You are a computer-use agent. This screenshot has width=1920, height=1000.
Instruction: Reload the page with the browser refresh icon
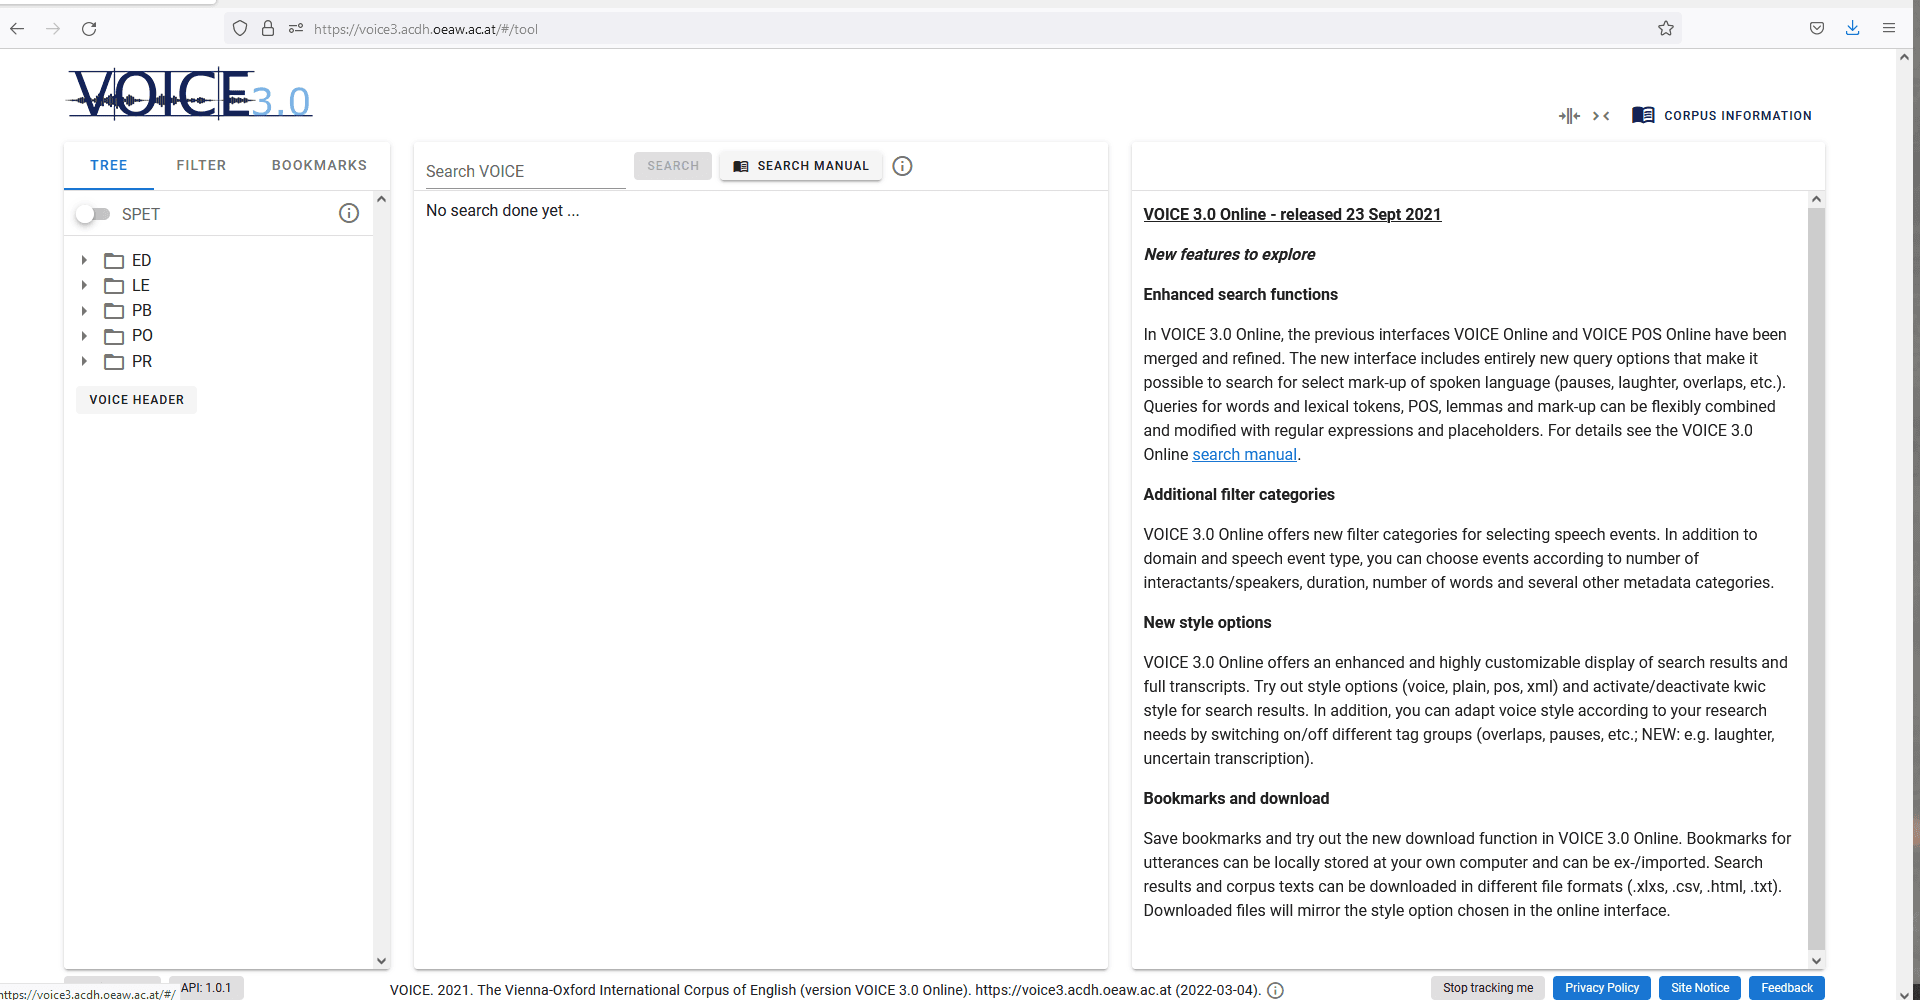(x=89, y=29)
